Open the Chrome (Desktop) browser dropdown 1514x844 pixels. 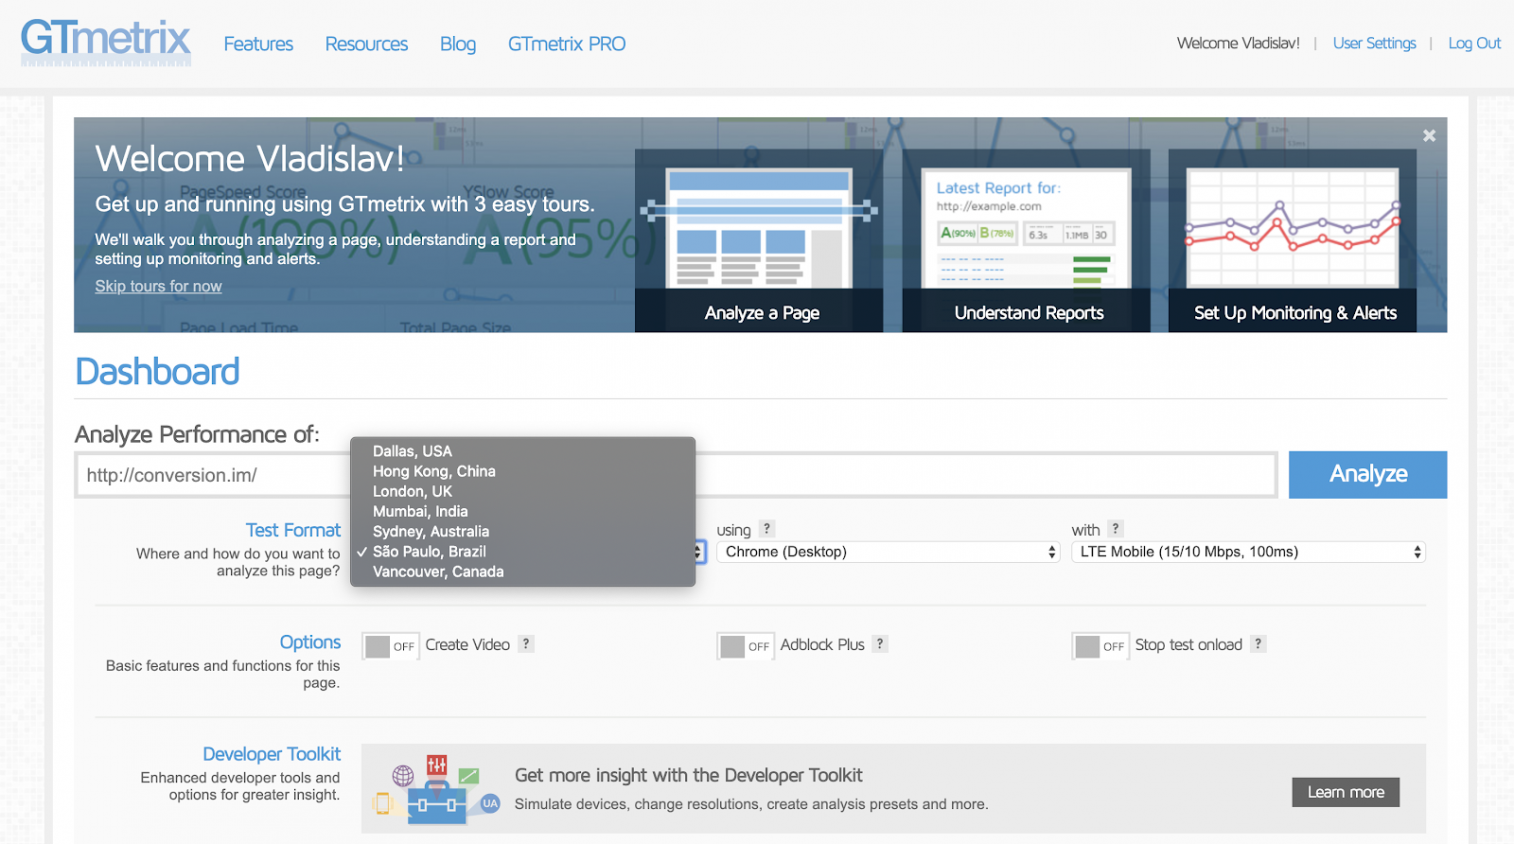pyautogui.click(x=888, y=552)
